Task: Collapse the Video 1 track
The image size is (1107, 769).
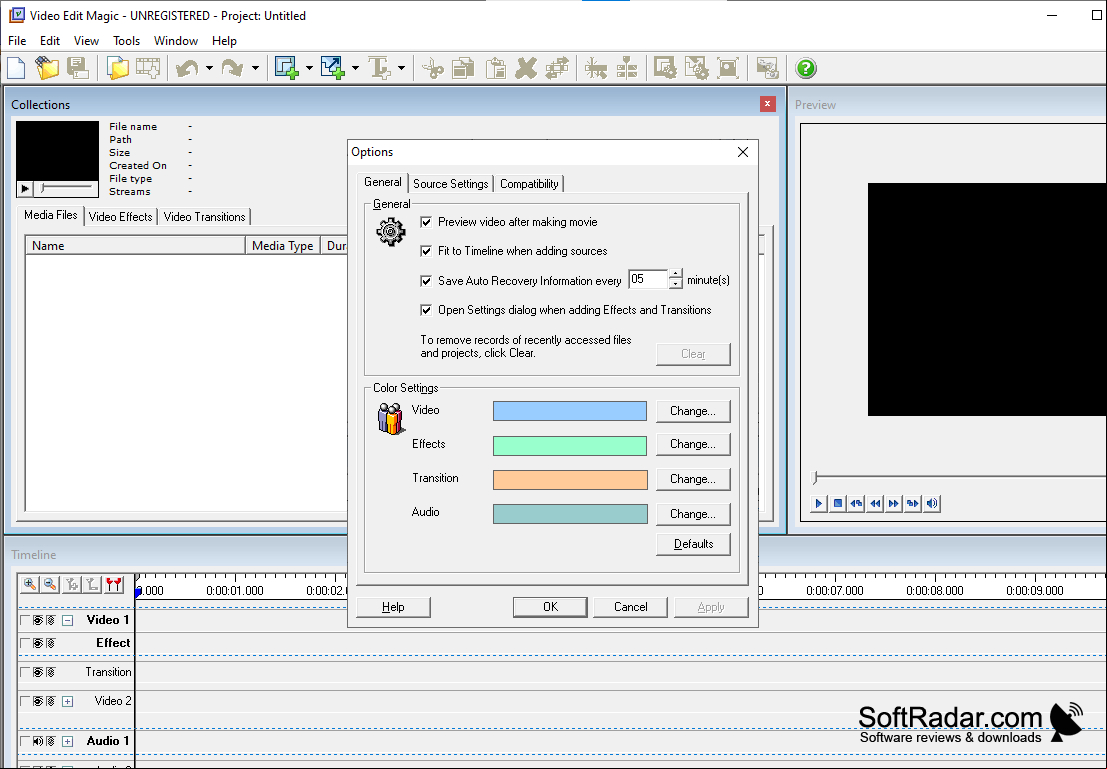Action: 68,621
